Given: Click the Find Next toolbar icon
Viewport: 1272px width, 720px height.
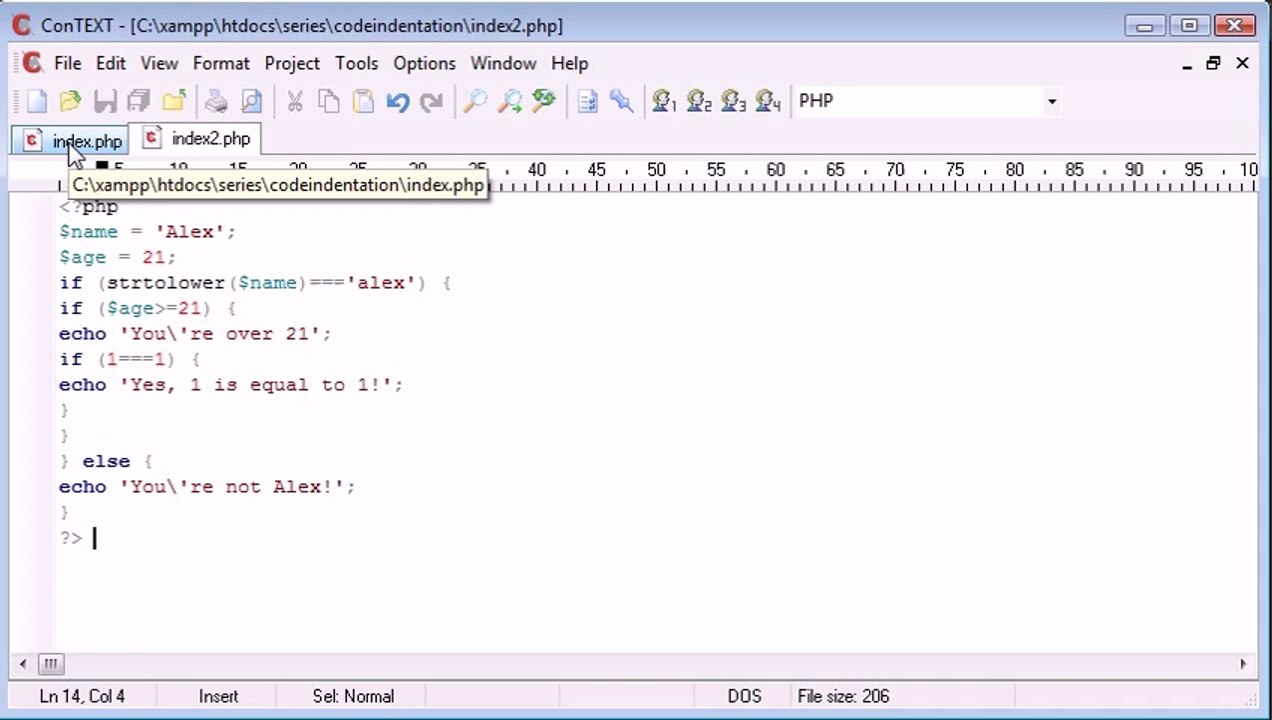Looking at the screenshot, I should click(510, 101).
